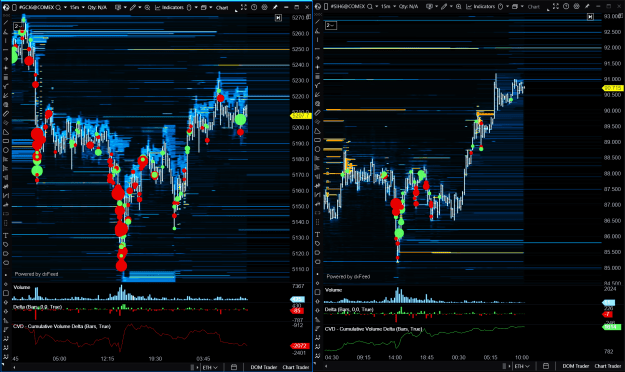Toggle the pin icon on left chart window

coord(275,7)
